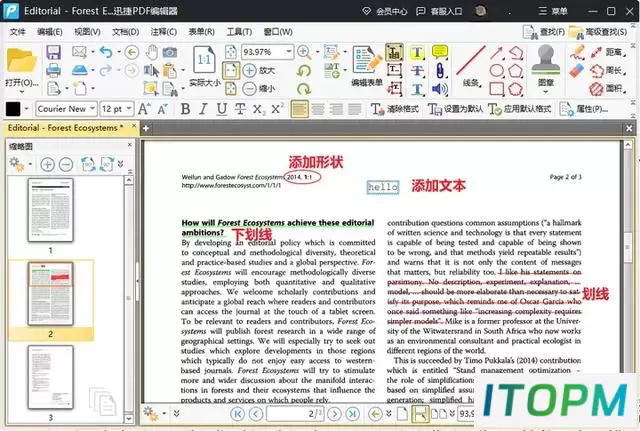Screen dimensions: 640x431
Task: Rotate view with green clockwise arrow
Action: click(x=304, y=89)
